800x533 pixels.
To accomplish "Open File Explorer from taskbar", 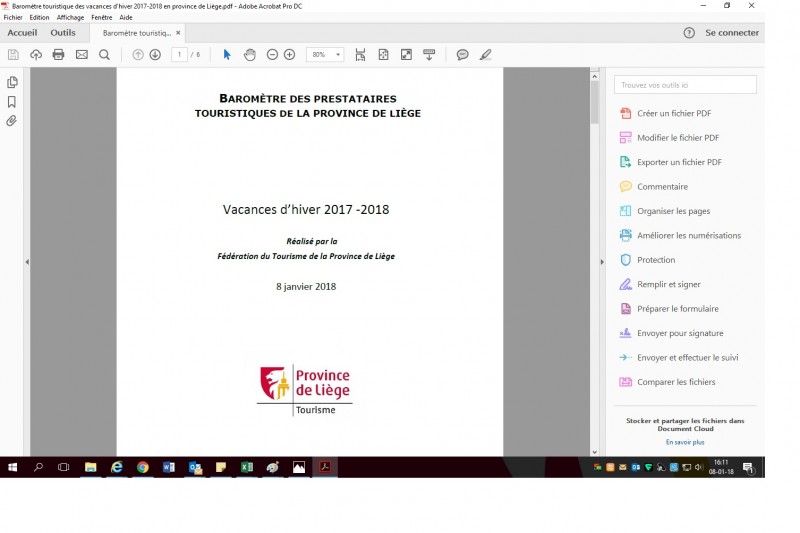I will tap(90, 467).
